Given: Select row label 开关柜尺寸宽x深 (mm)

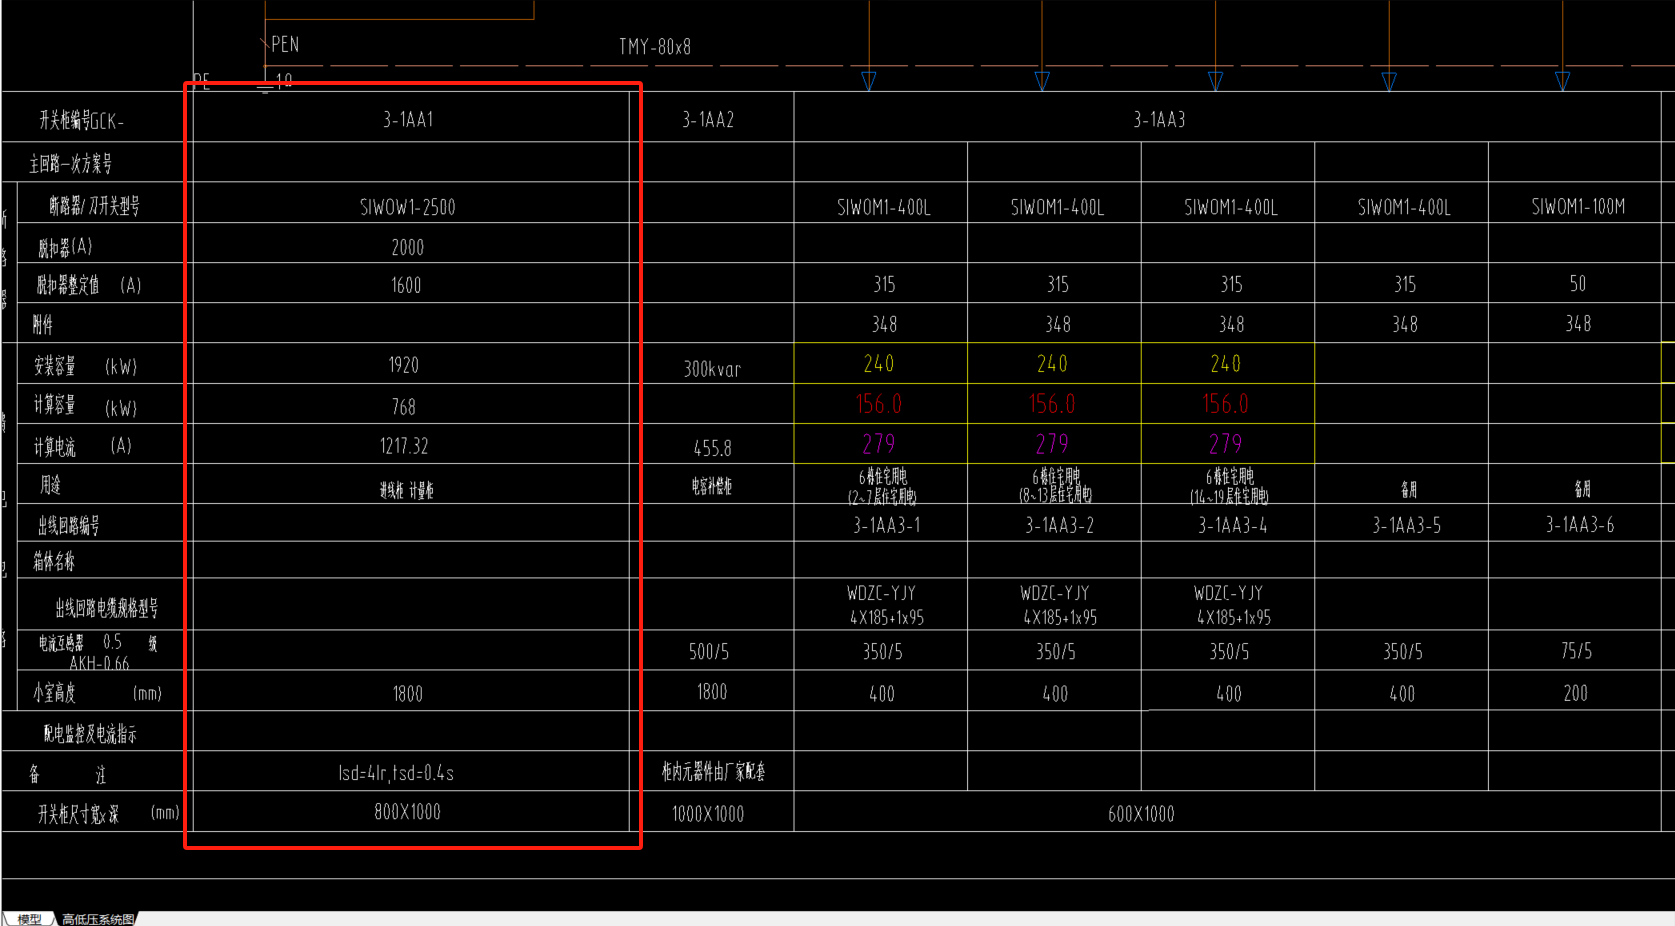Looking at the screenshot, I should [109, 814].
